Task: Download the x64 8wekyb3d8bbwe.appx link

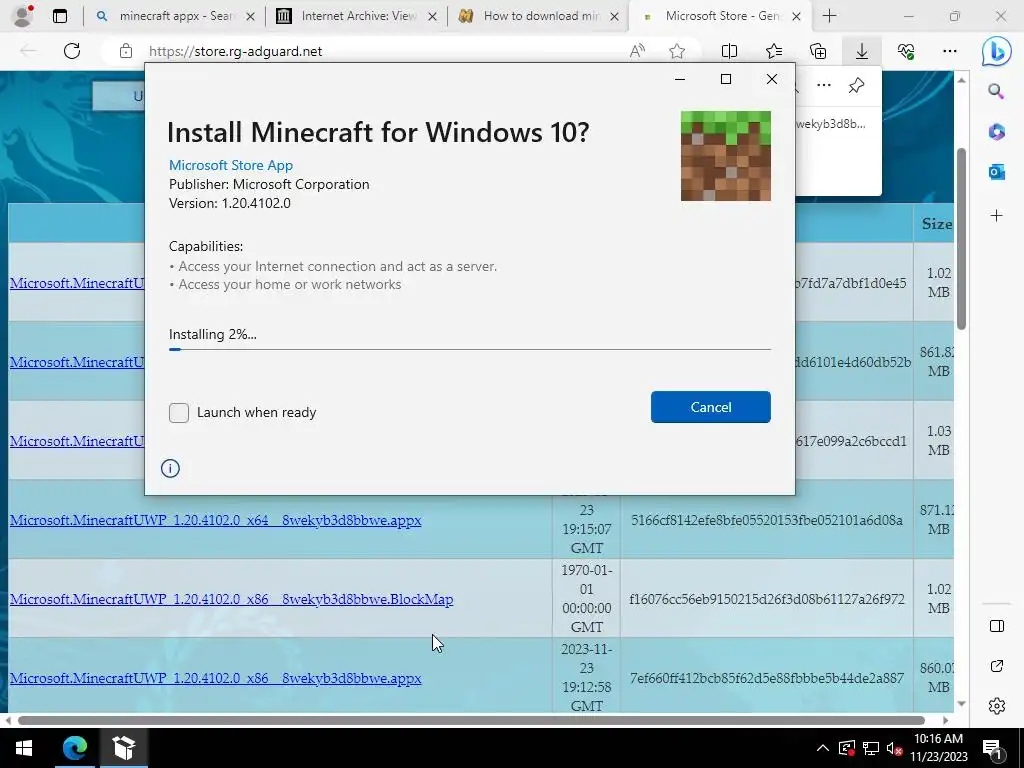Action: pyautogui.click(x=216, y=520)
